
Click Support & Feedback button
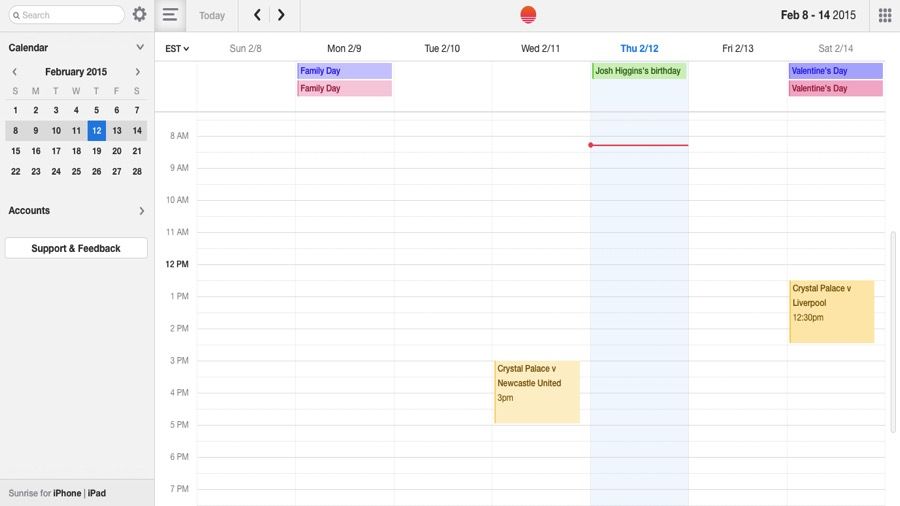tap(76, 248)
